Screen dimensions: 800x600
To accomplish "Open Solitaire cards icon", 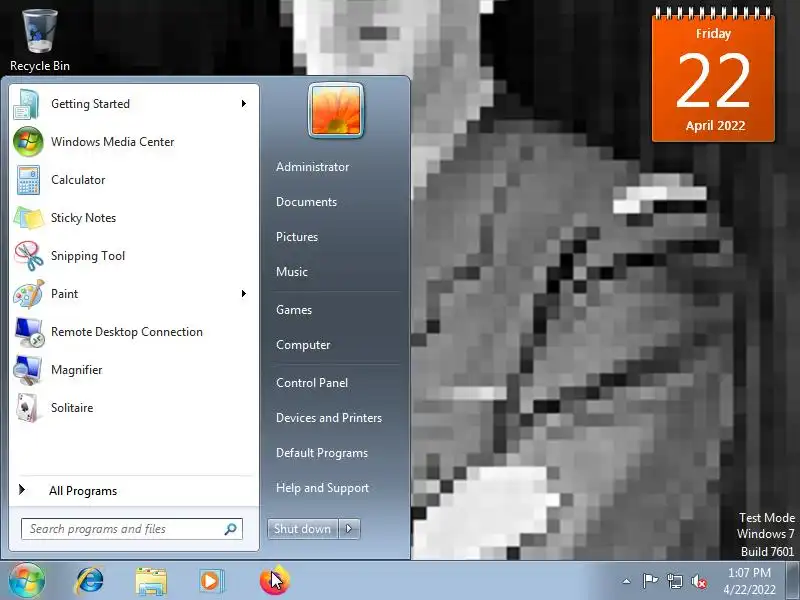I will (28, 408).
